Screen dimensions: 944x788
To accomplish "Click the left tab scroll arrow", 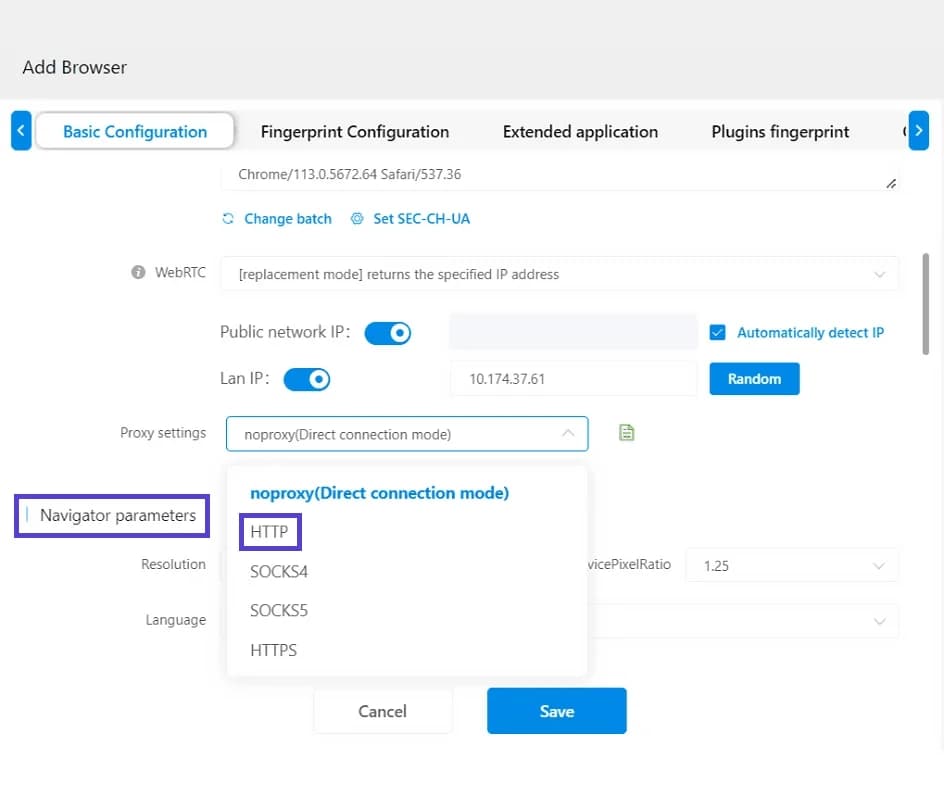I will click(21, 131).
